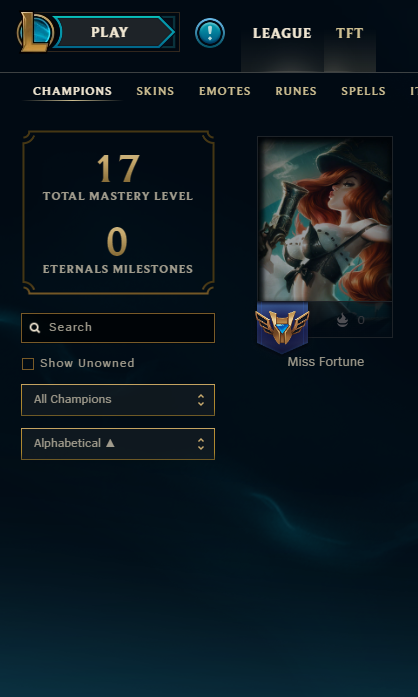Switch to the TFT game tab
The image size is (418, 697).
point(350,33)
